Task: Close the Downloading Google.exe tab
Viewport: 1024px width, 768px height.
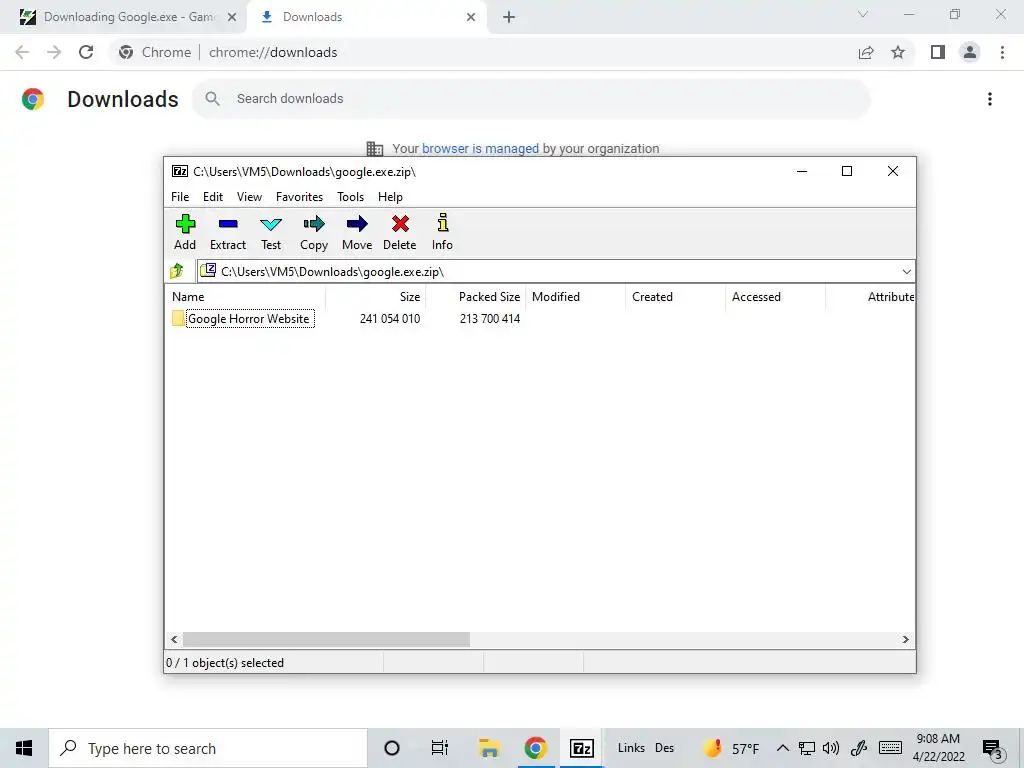Action: (232, 17)
